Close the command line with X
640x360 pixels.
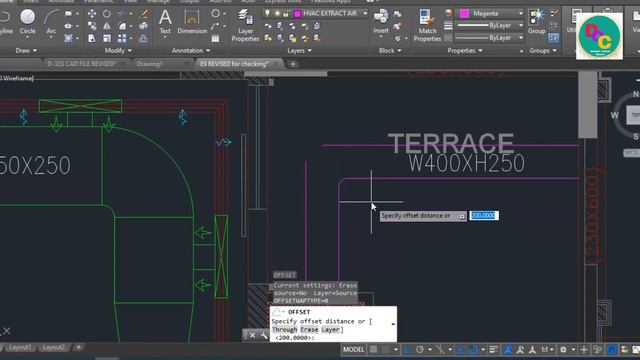click(252, 336)
